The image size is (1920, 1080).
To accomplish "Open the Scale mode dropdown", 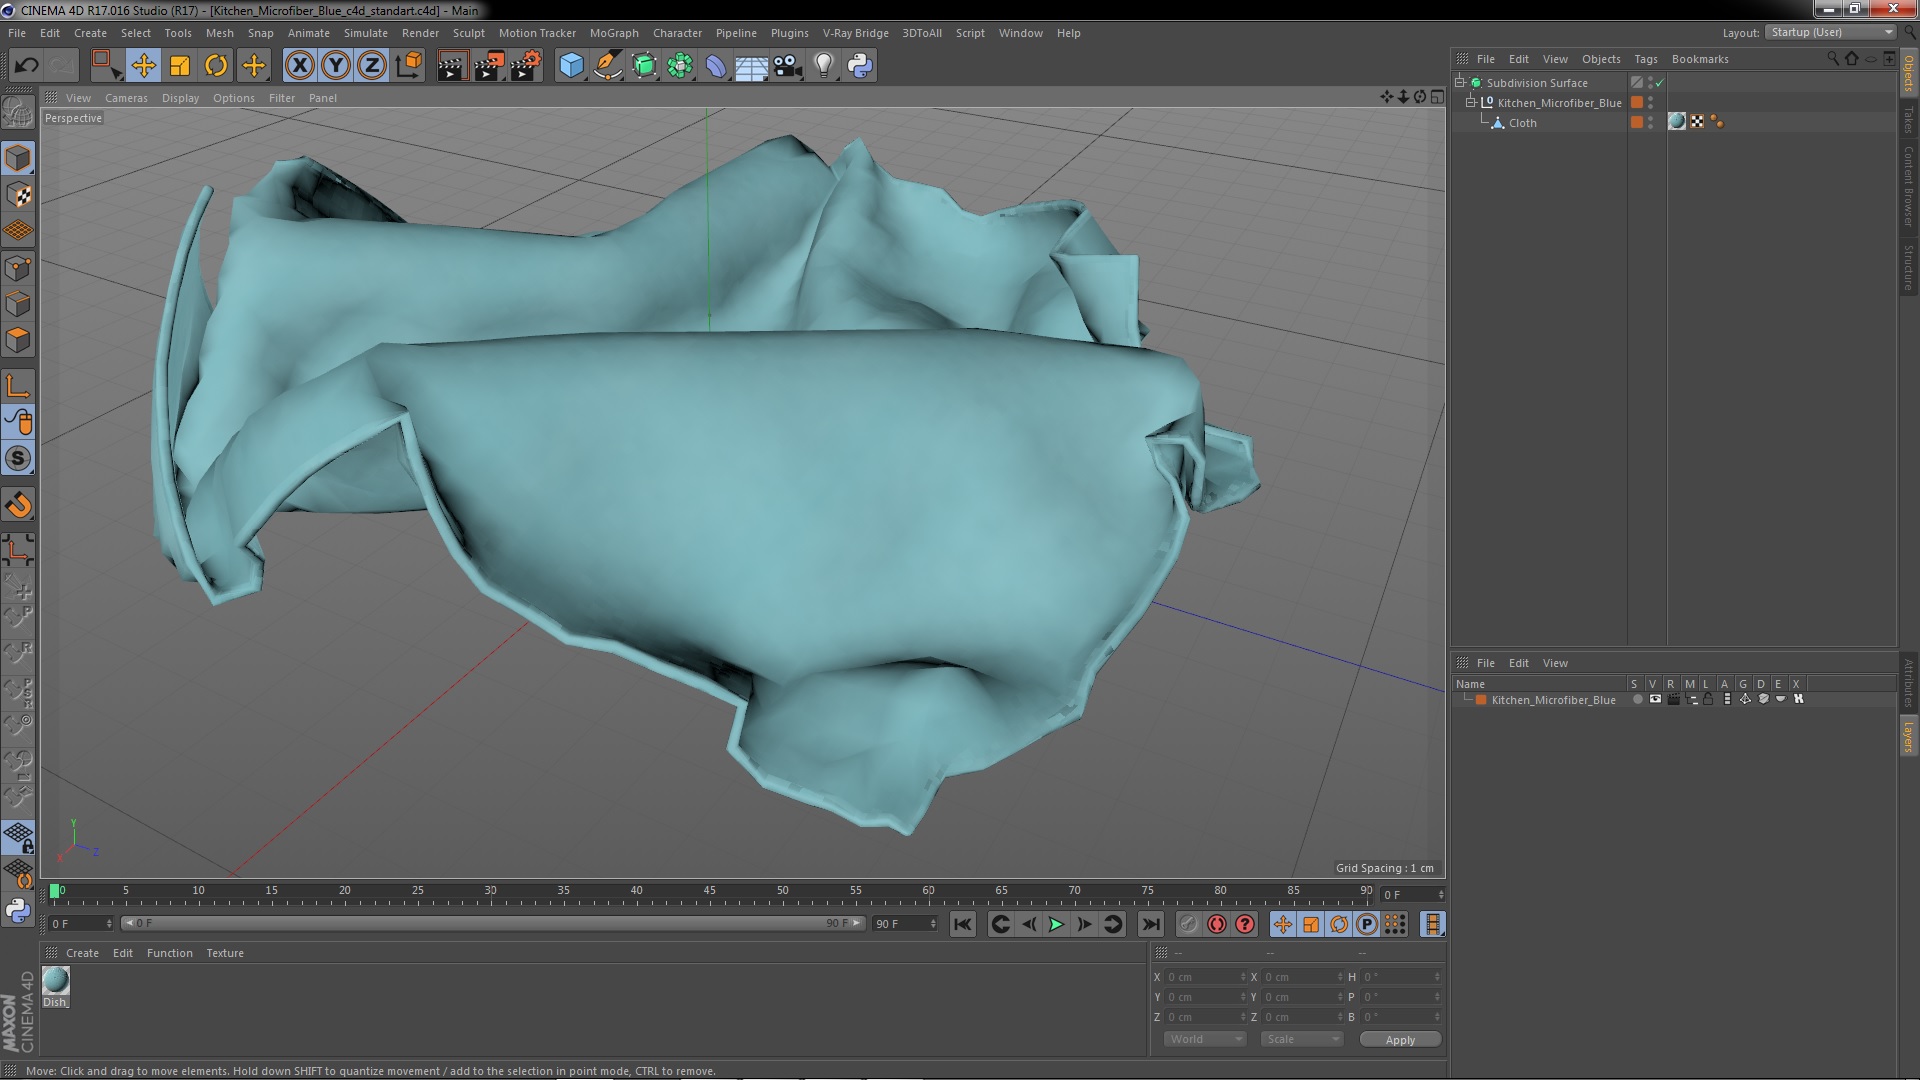I will 1301,1039.
